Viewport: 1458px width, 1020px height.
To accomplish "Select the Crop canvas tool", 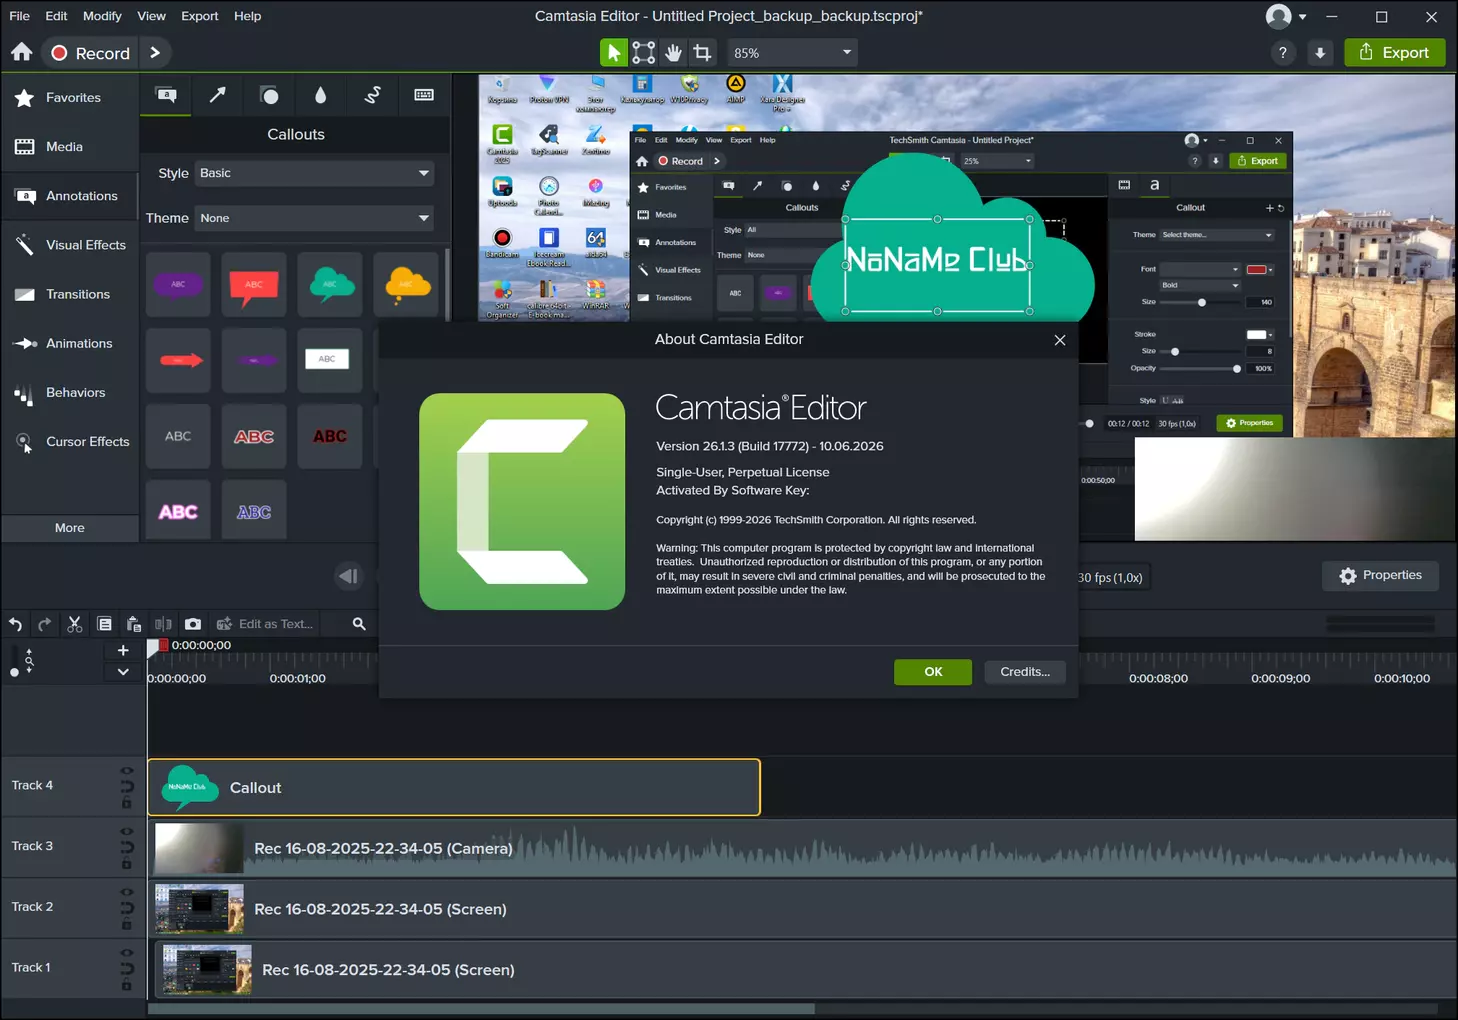I will pos(703,52).
